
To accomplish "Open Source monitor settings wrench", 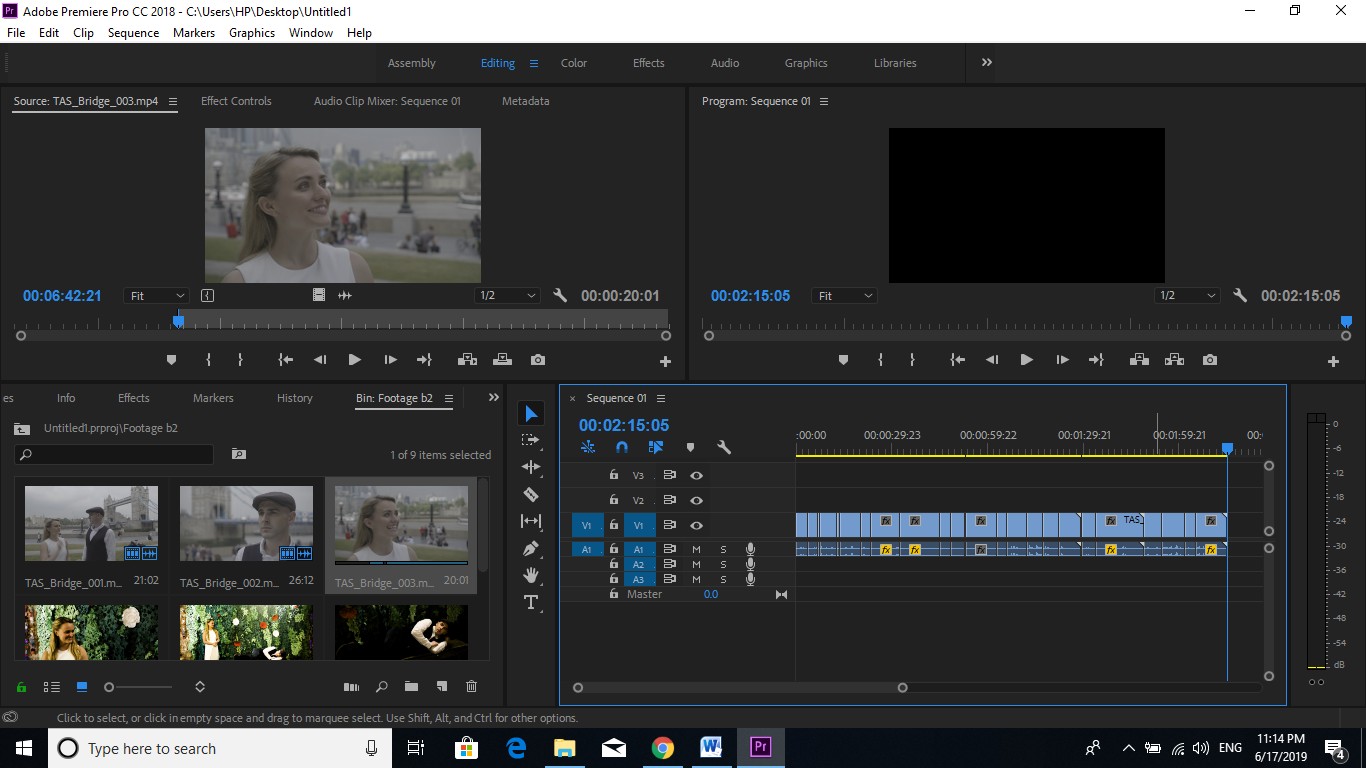I will coord(560,296).
